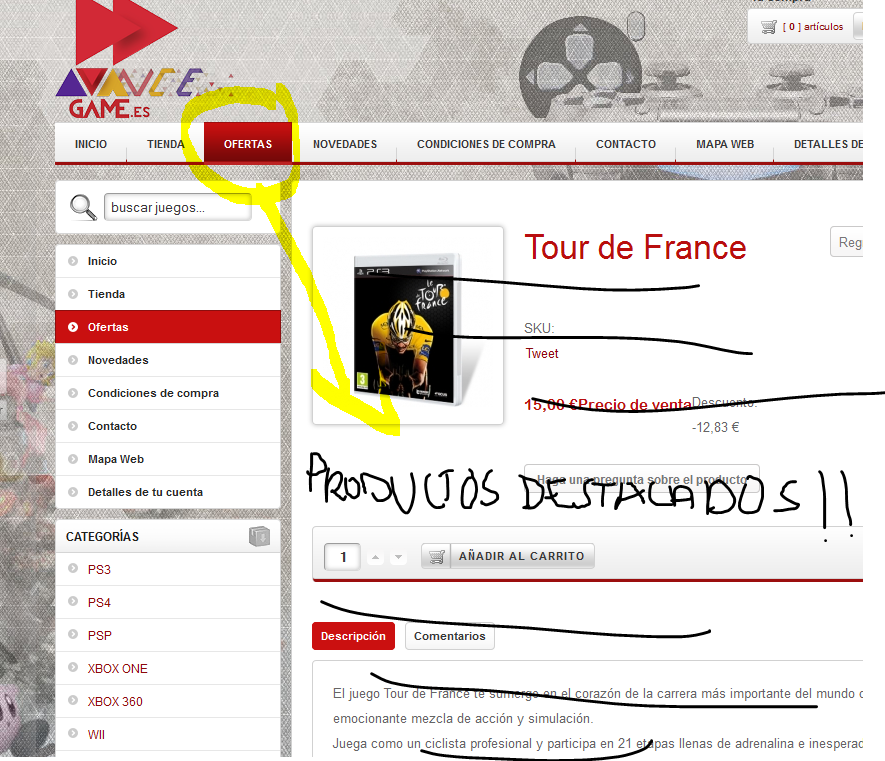
Task: Click the bullet icon beside PSP category
Action: [x=73, y=634]
